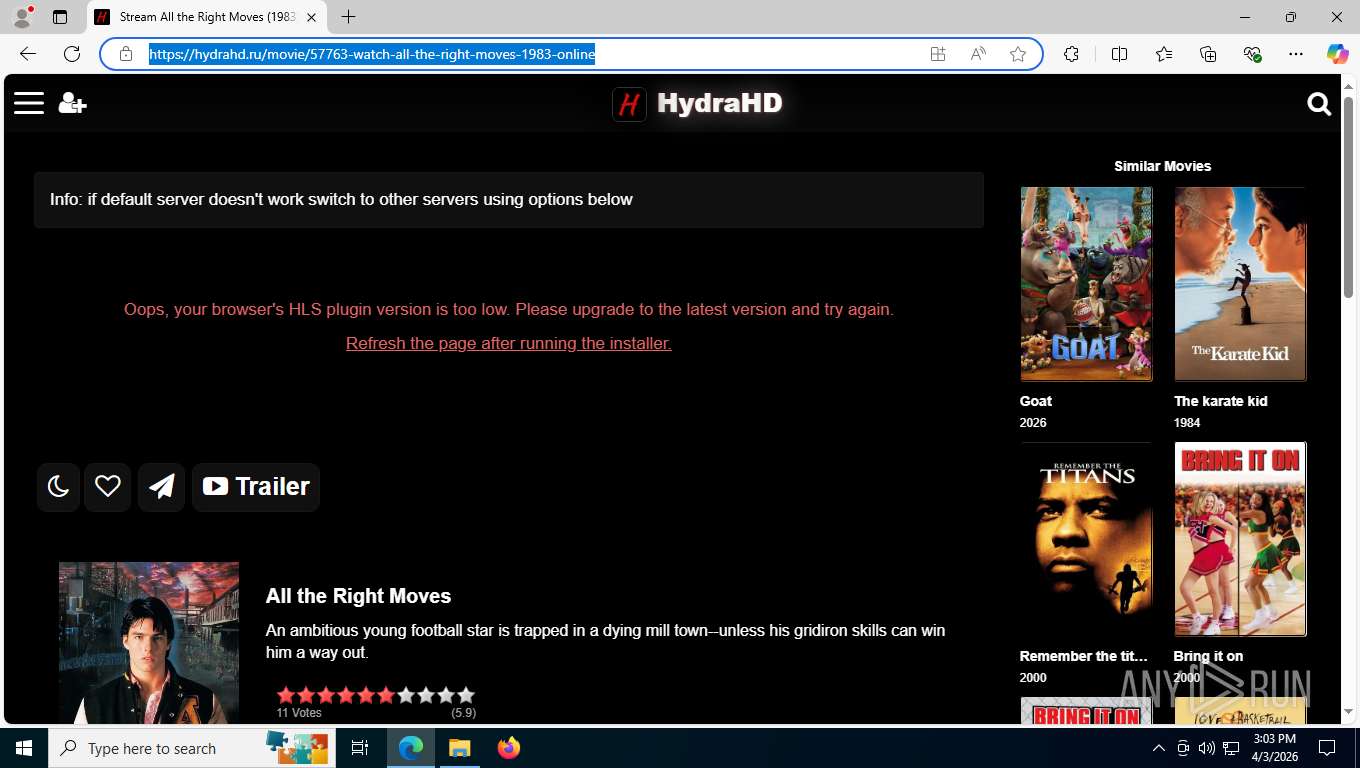Toggle night mode moon button
Viewport: 1360px width, 768px height.
[x=58, y=487]
